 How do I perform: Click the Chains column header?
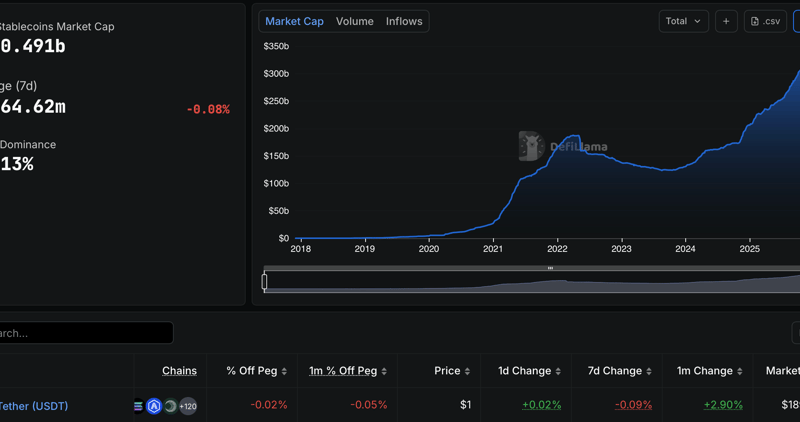point(180,371)
